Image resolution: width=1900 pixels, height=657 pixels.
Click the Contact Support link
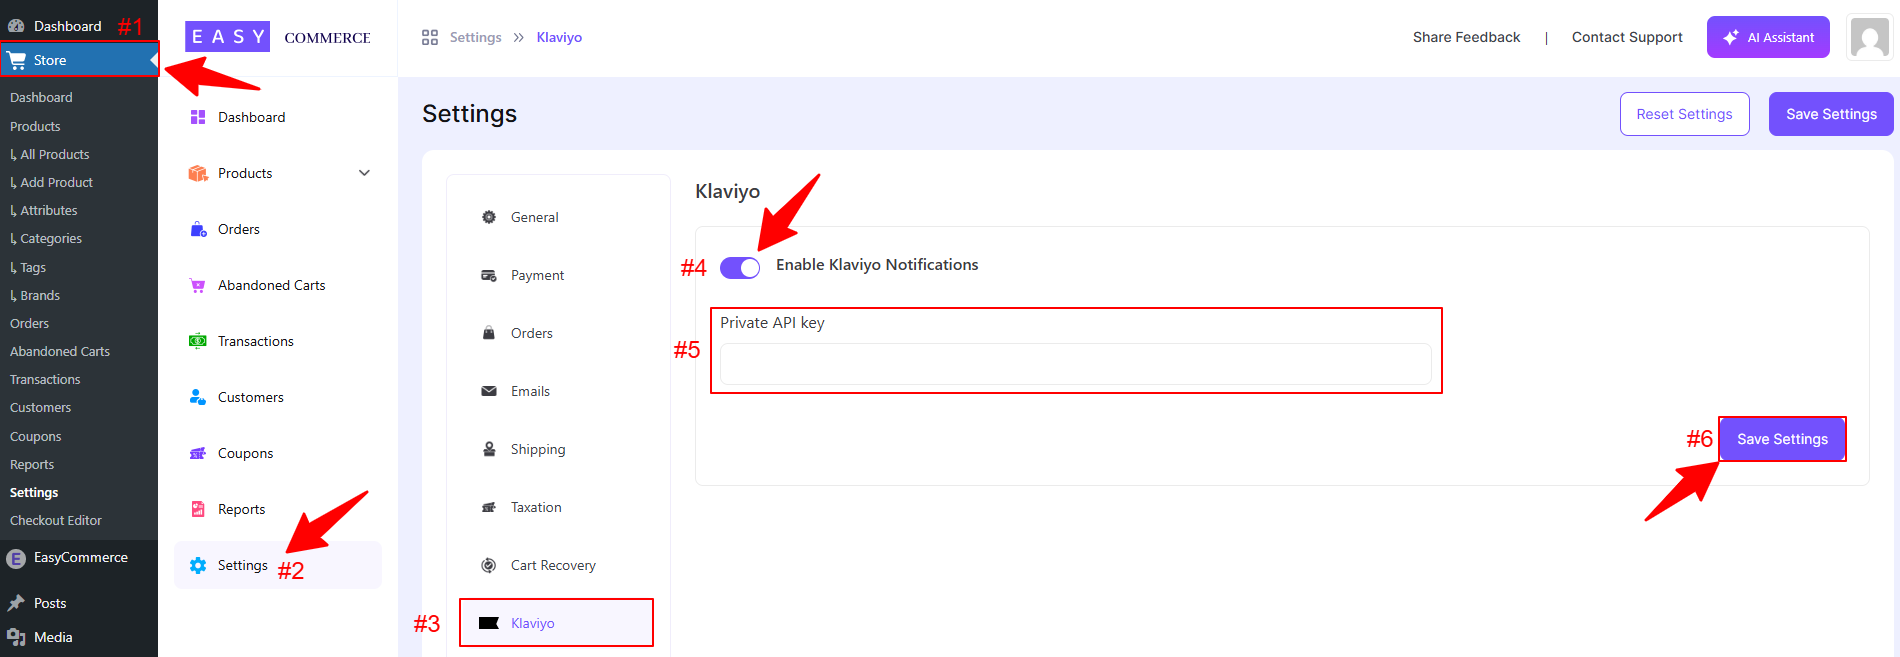[x=1627, y=37]
